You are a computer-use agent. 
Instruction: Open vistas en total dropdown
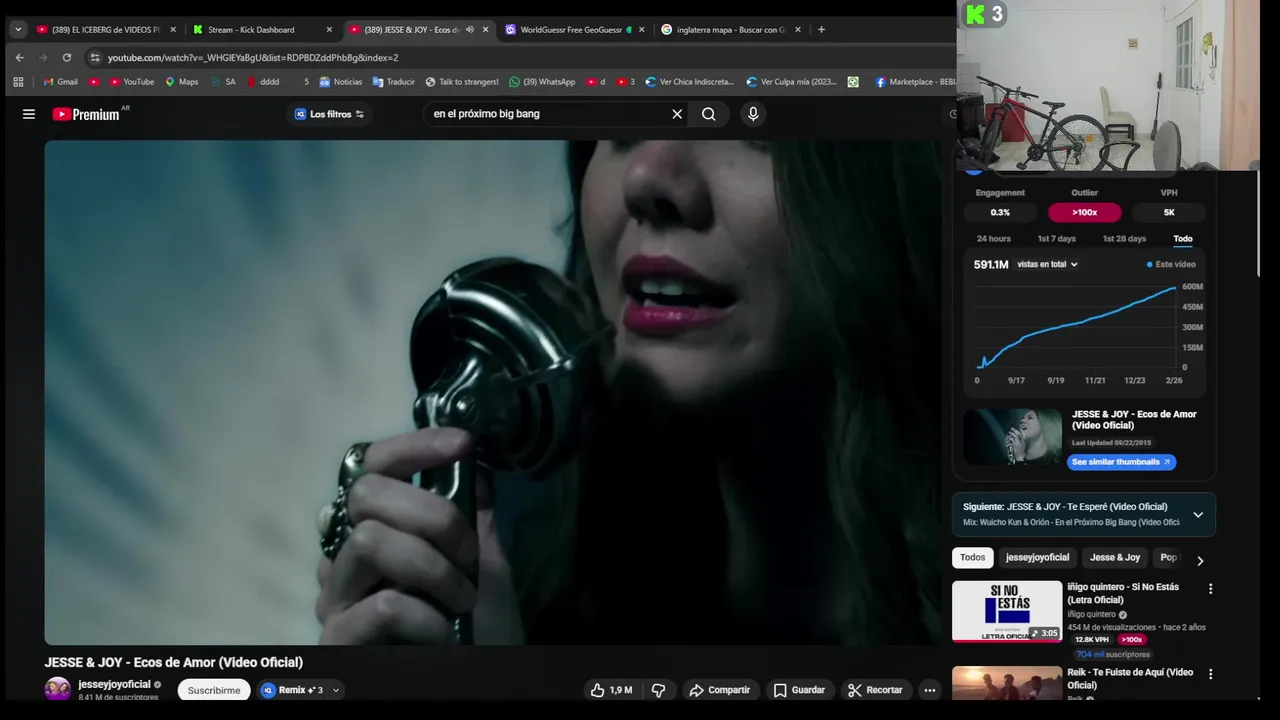(1047, 264)
